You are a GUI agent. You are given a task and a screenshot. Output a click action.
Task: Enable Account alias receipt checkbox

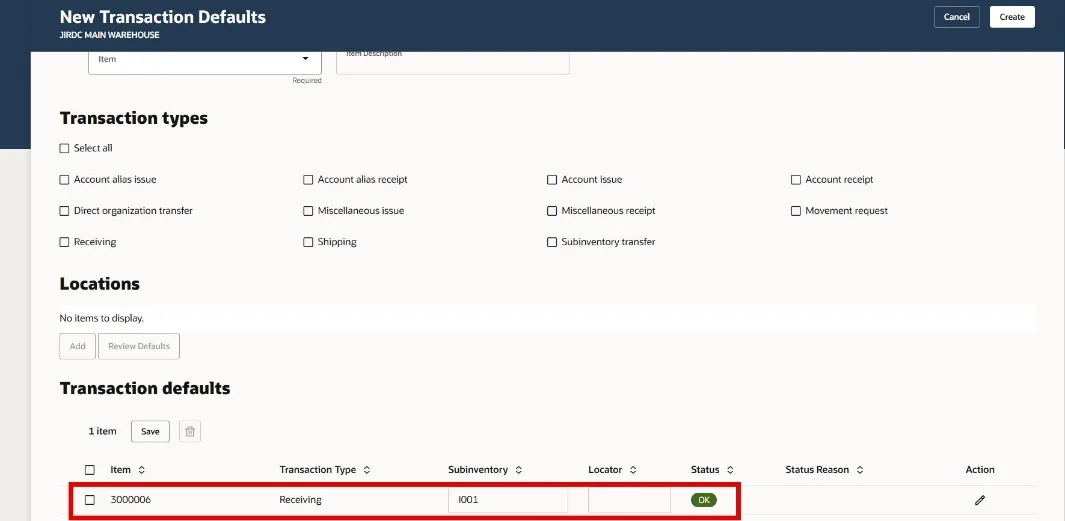point(308,180)
